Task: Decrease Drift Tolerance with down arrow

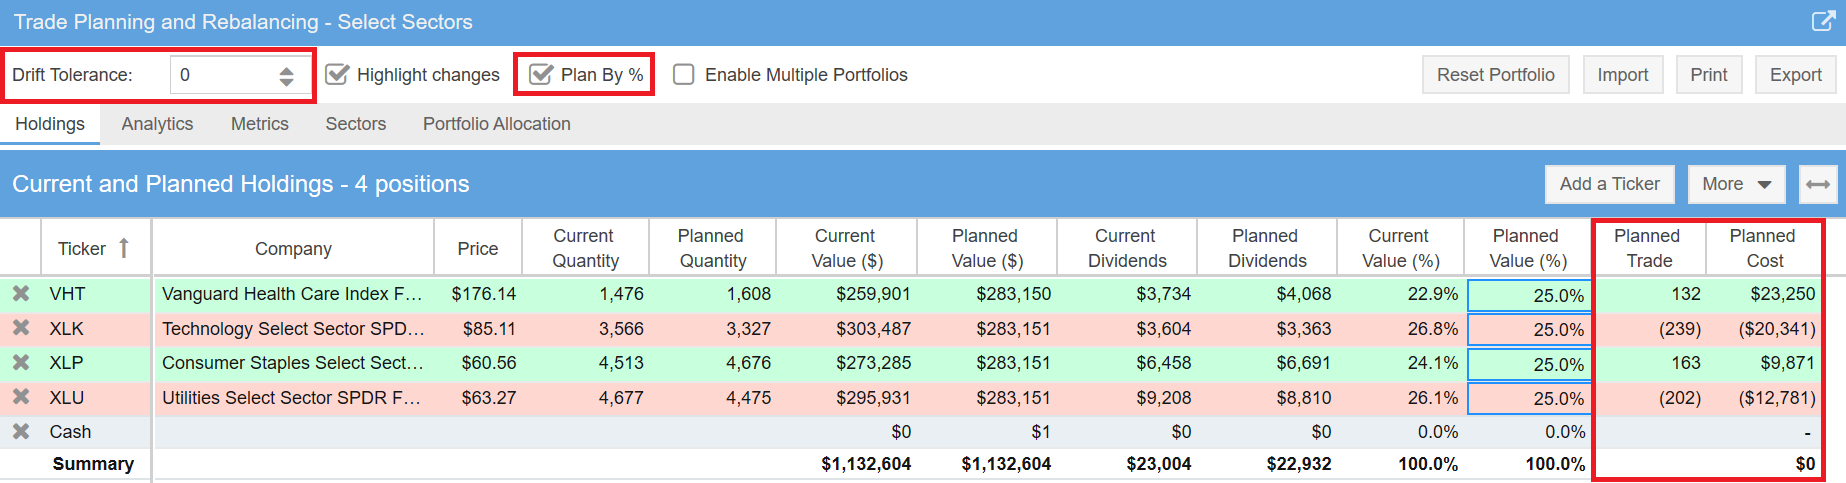Action: tap(287, 81)
